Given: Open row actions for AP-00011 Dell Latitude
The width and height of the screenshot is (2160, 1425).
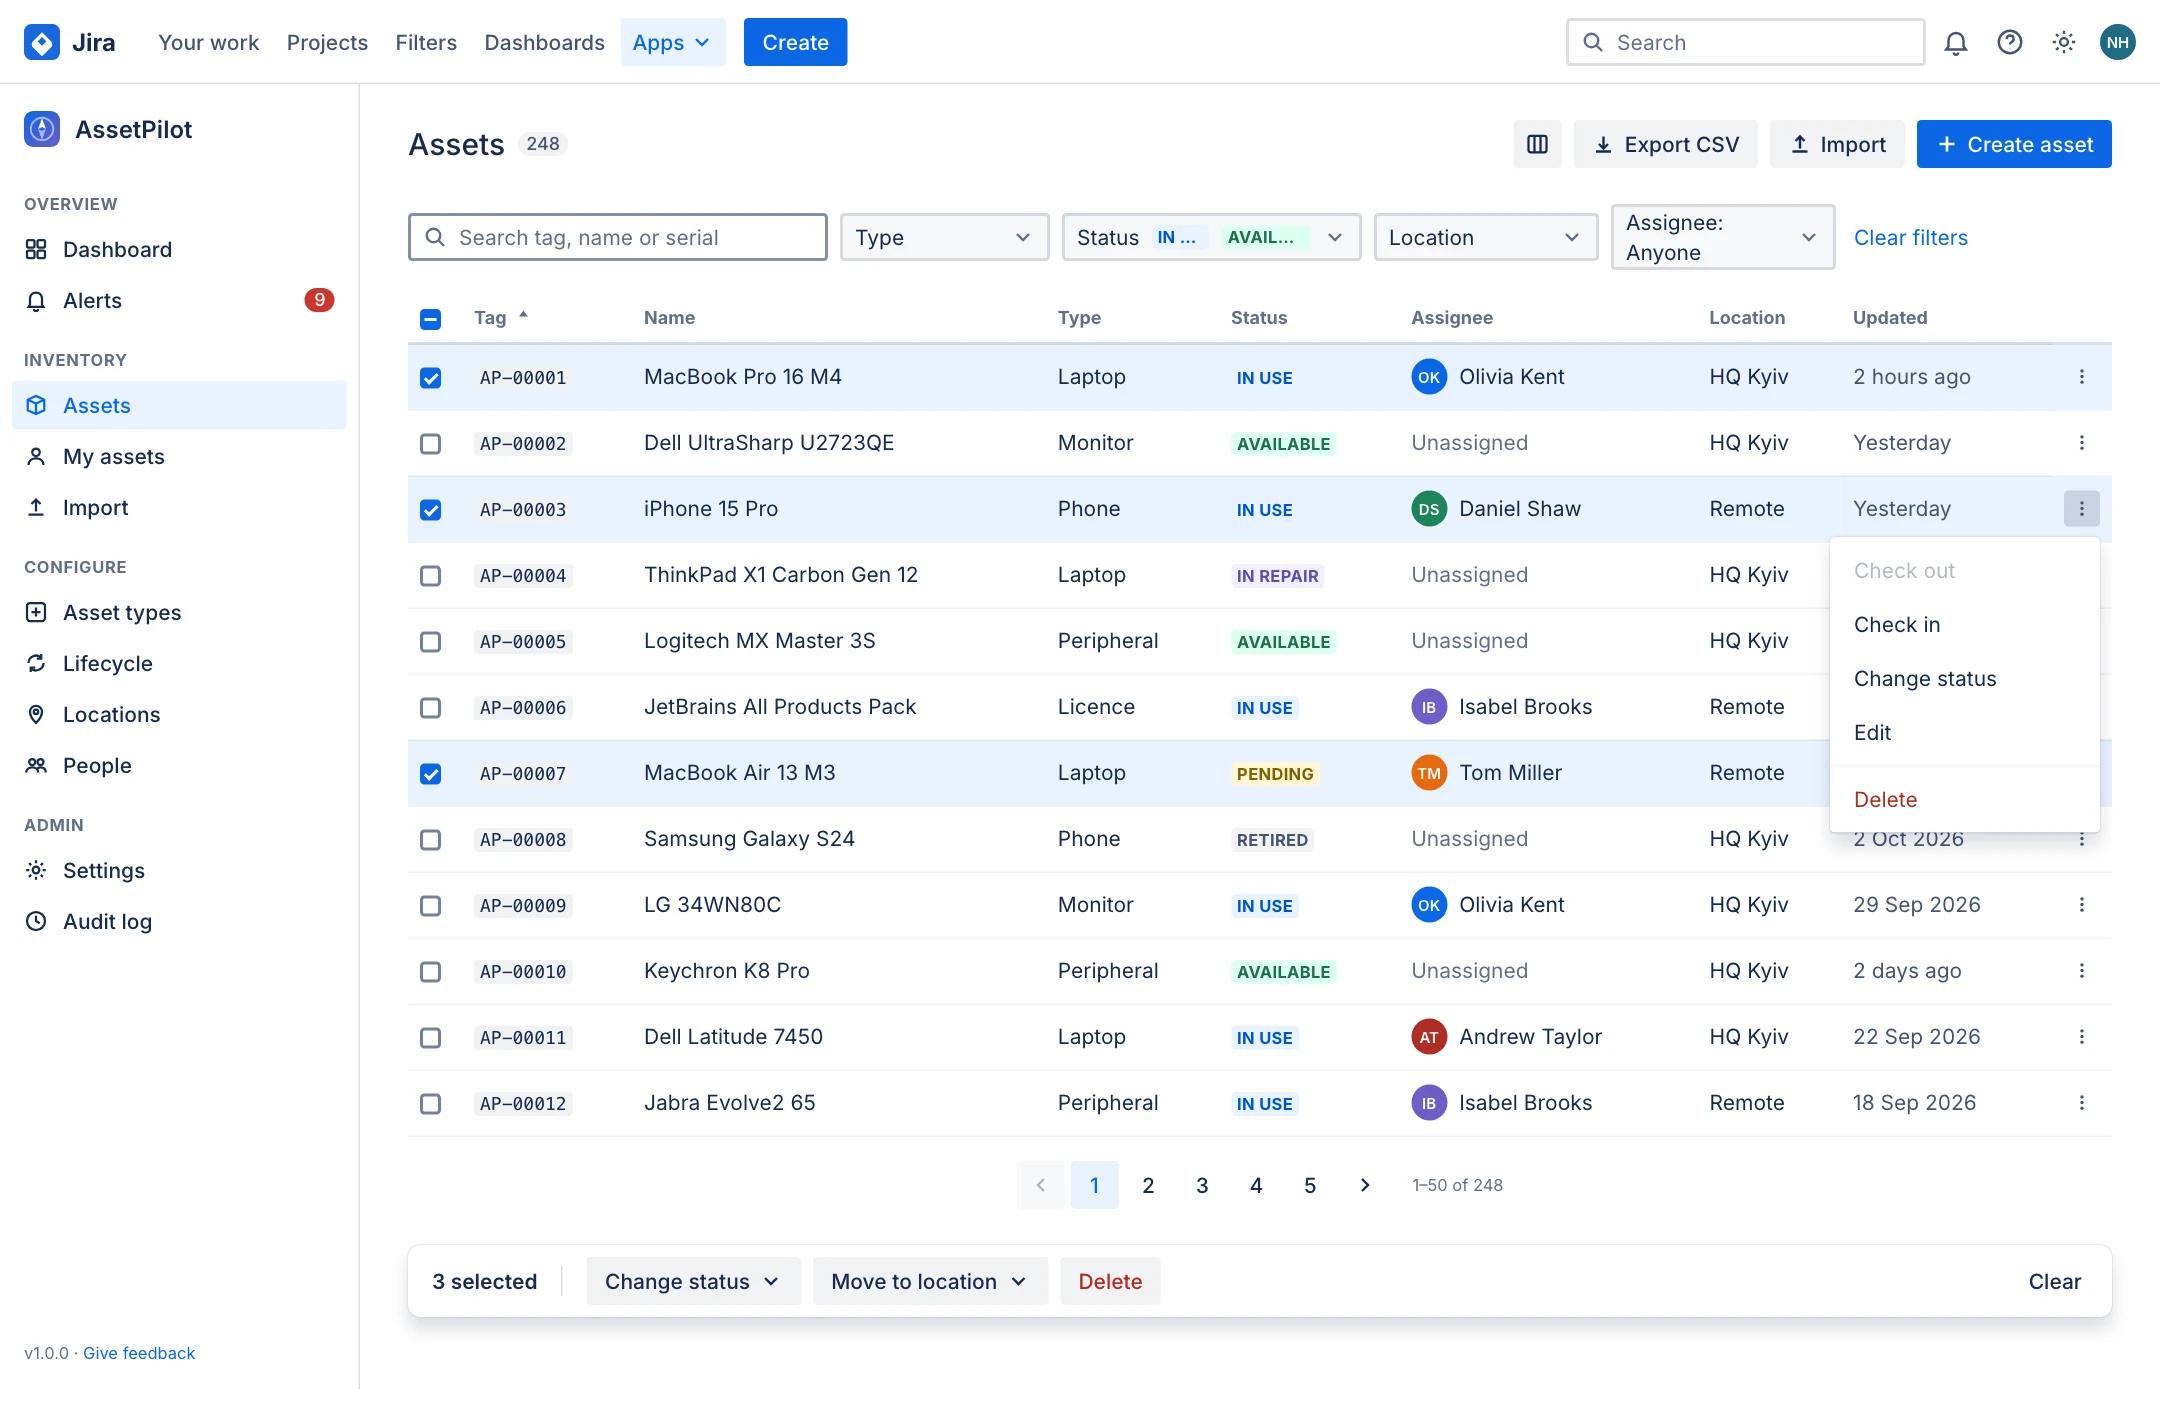Looking at the screenshot, I should tap(2081, 1037).
